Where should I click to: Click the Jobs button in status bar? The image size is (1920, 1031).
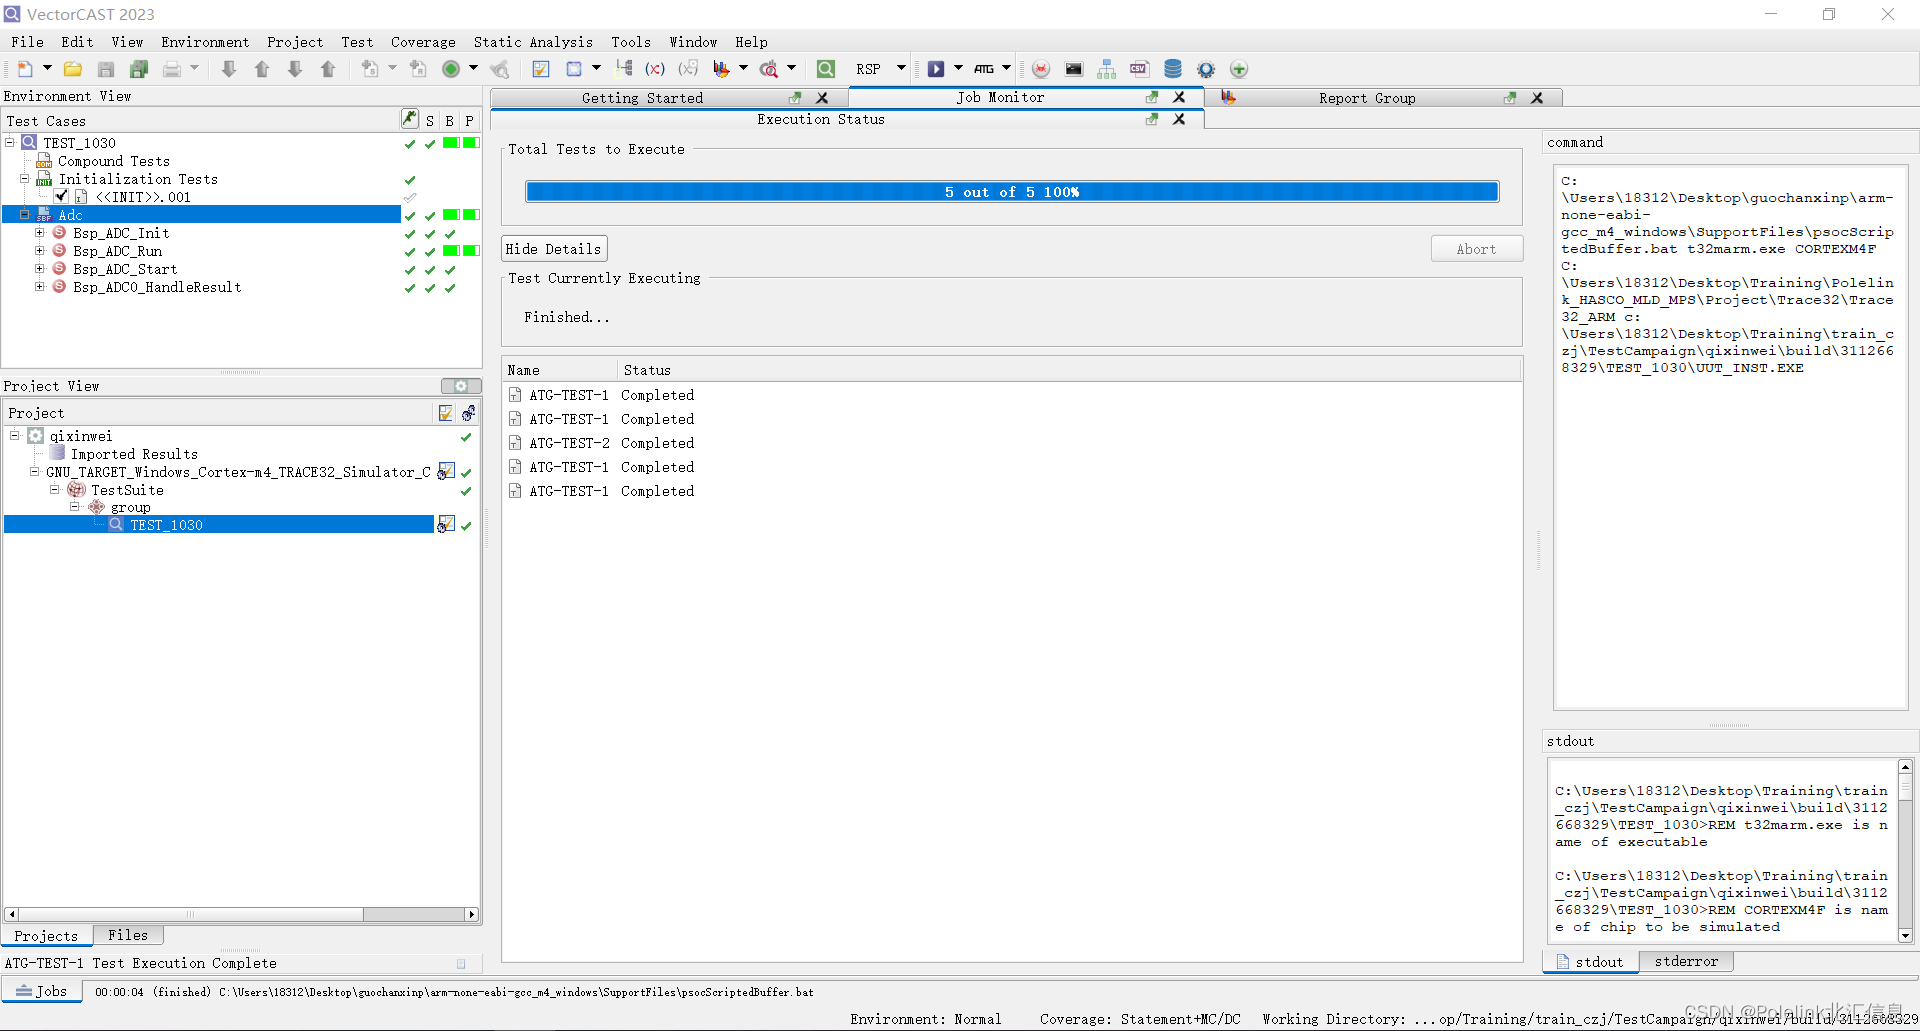pos(42,992)
